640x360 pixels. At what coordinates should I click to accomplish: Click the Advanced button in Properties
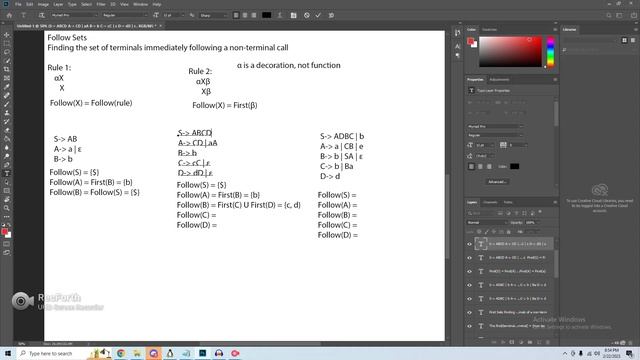[x=497, y=182]
